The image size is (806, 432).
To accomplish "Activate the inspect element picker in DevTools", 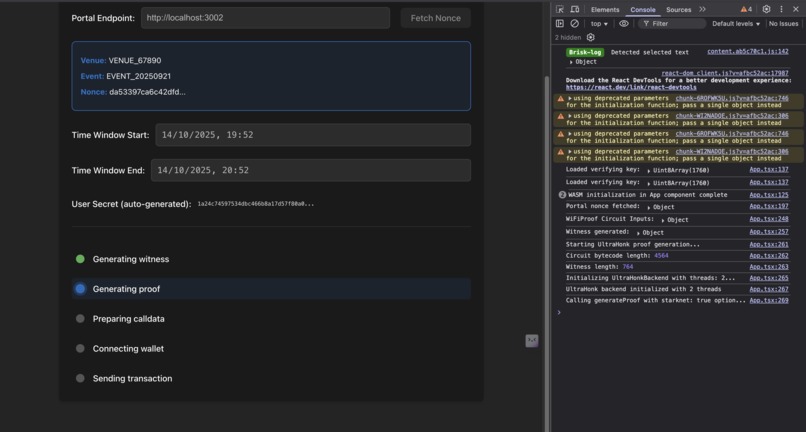I will point(560,9).
